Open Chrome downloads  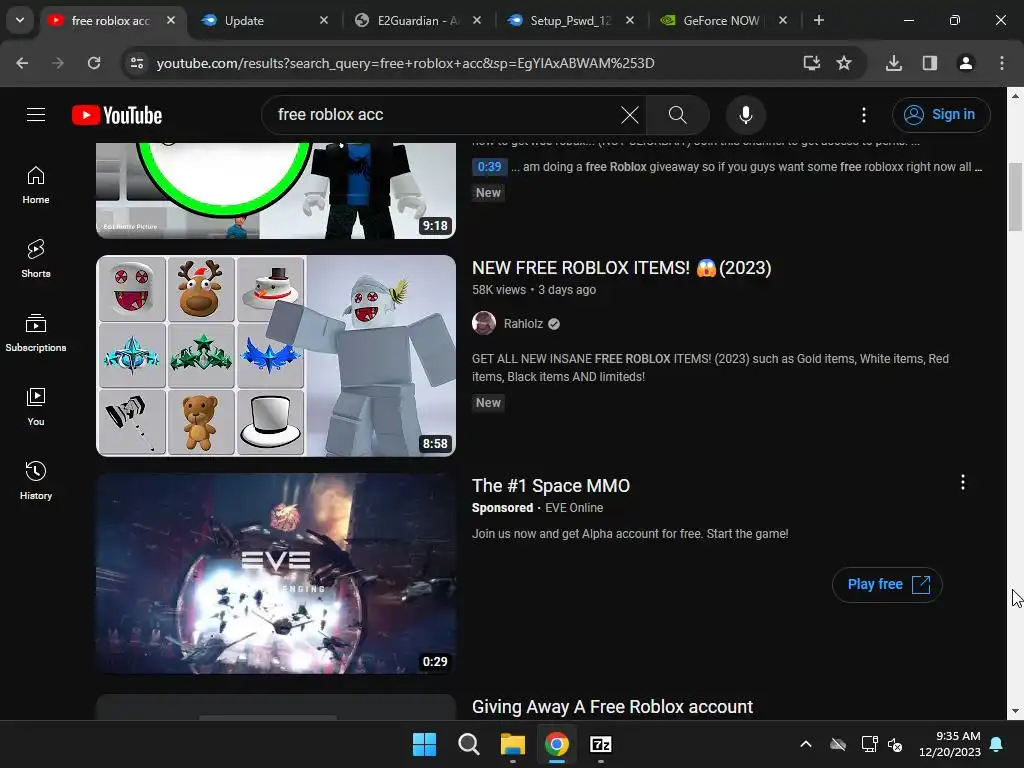[x=893, y=63]
